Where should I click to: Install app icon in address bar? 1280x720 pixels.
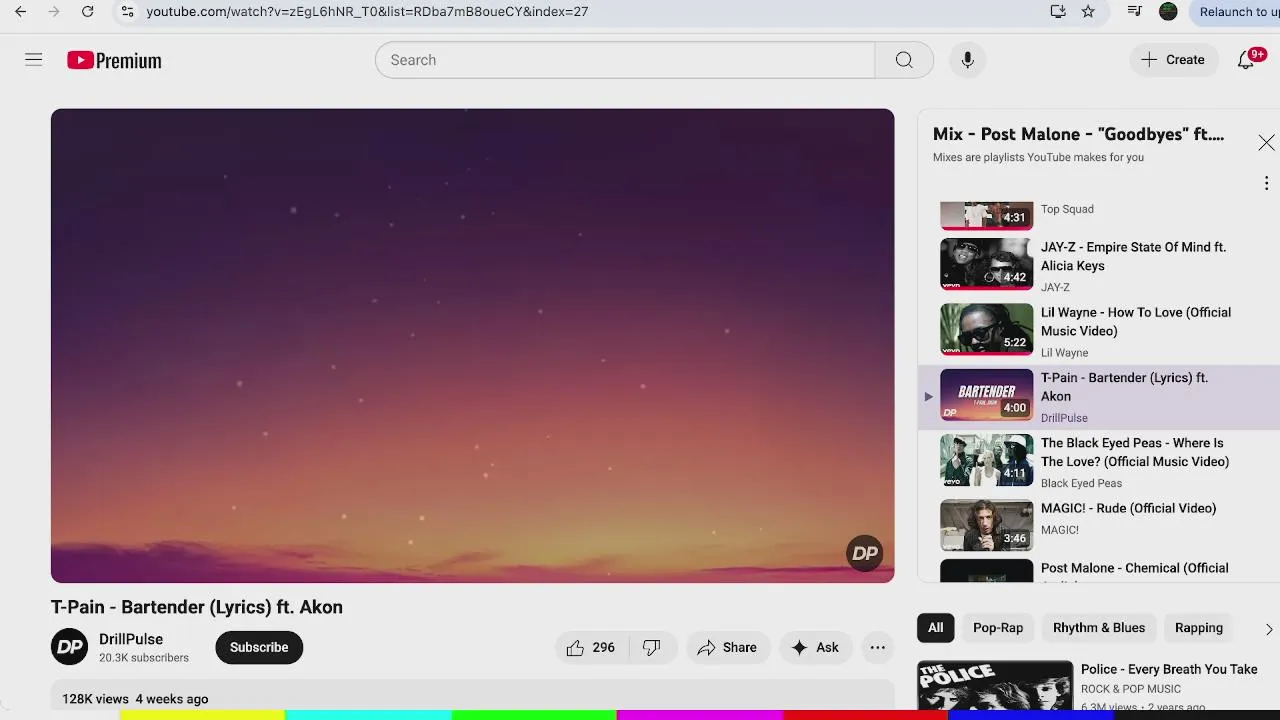1058,12
